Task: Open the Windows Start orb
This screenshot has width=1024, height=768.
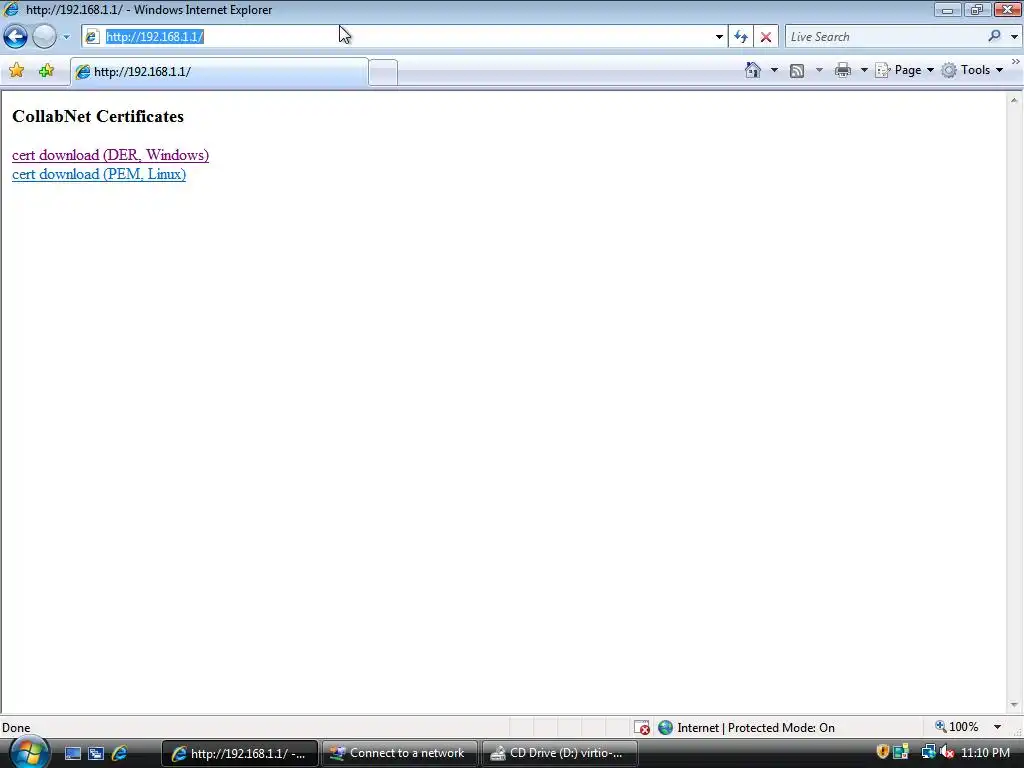Action: 29,752
